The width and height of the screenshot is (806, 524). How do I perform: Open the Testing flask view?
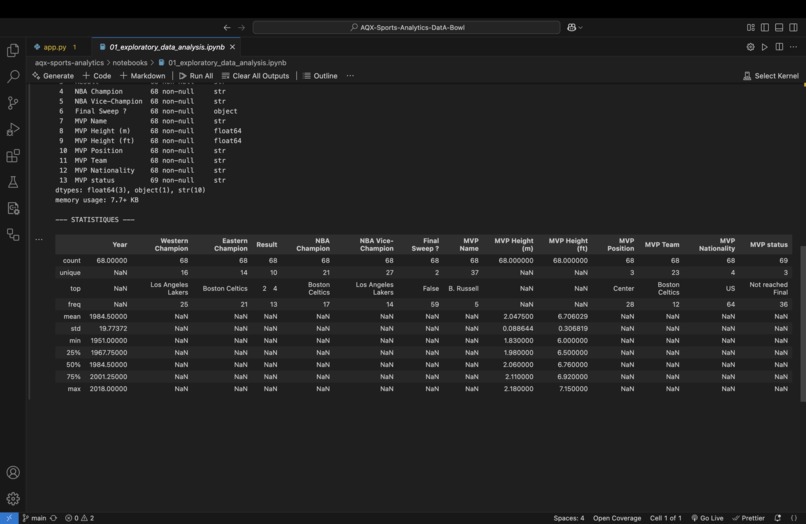coord(13,182)
